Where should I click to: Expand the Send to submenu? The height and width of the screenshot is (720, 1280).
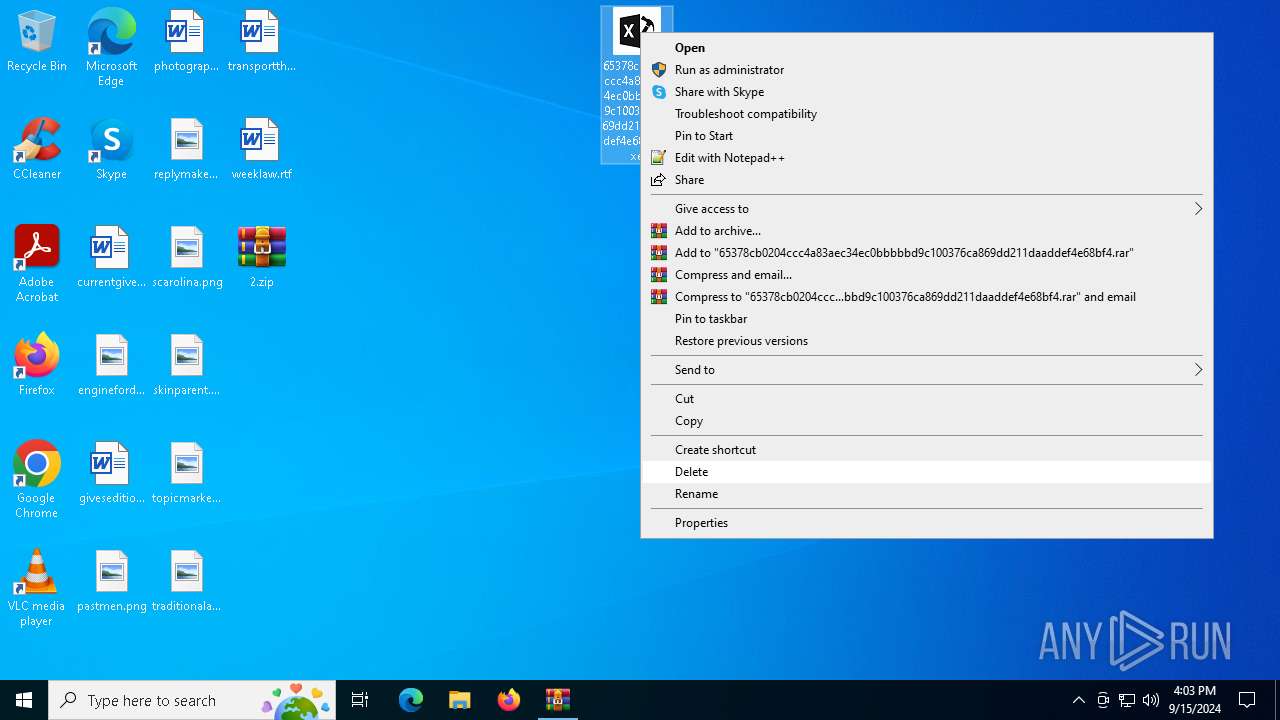(x=927, y=370)
